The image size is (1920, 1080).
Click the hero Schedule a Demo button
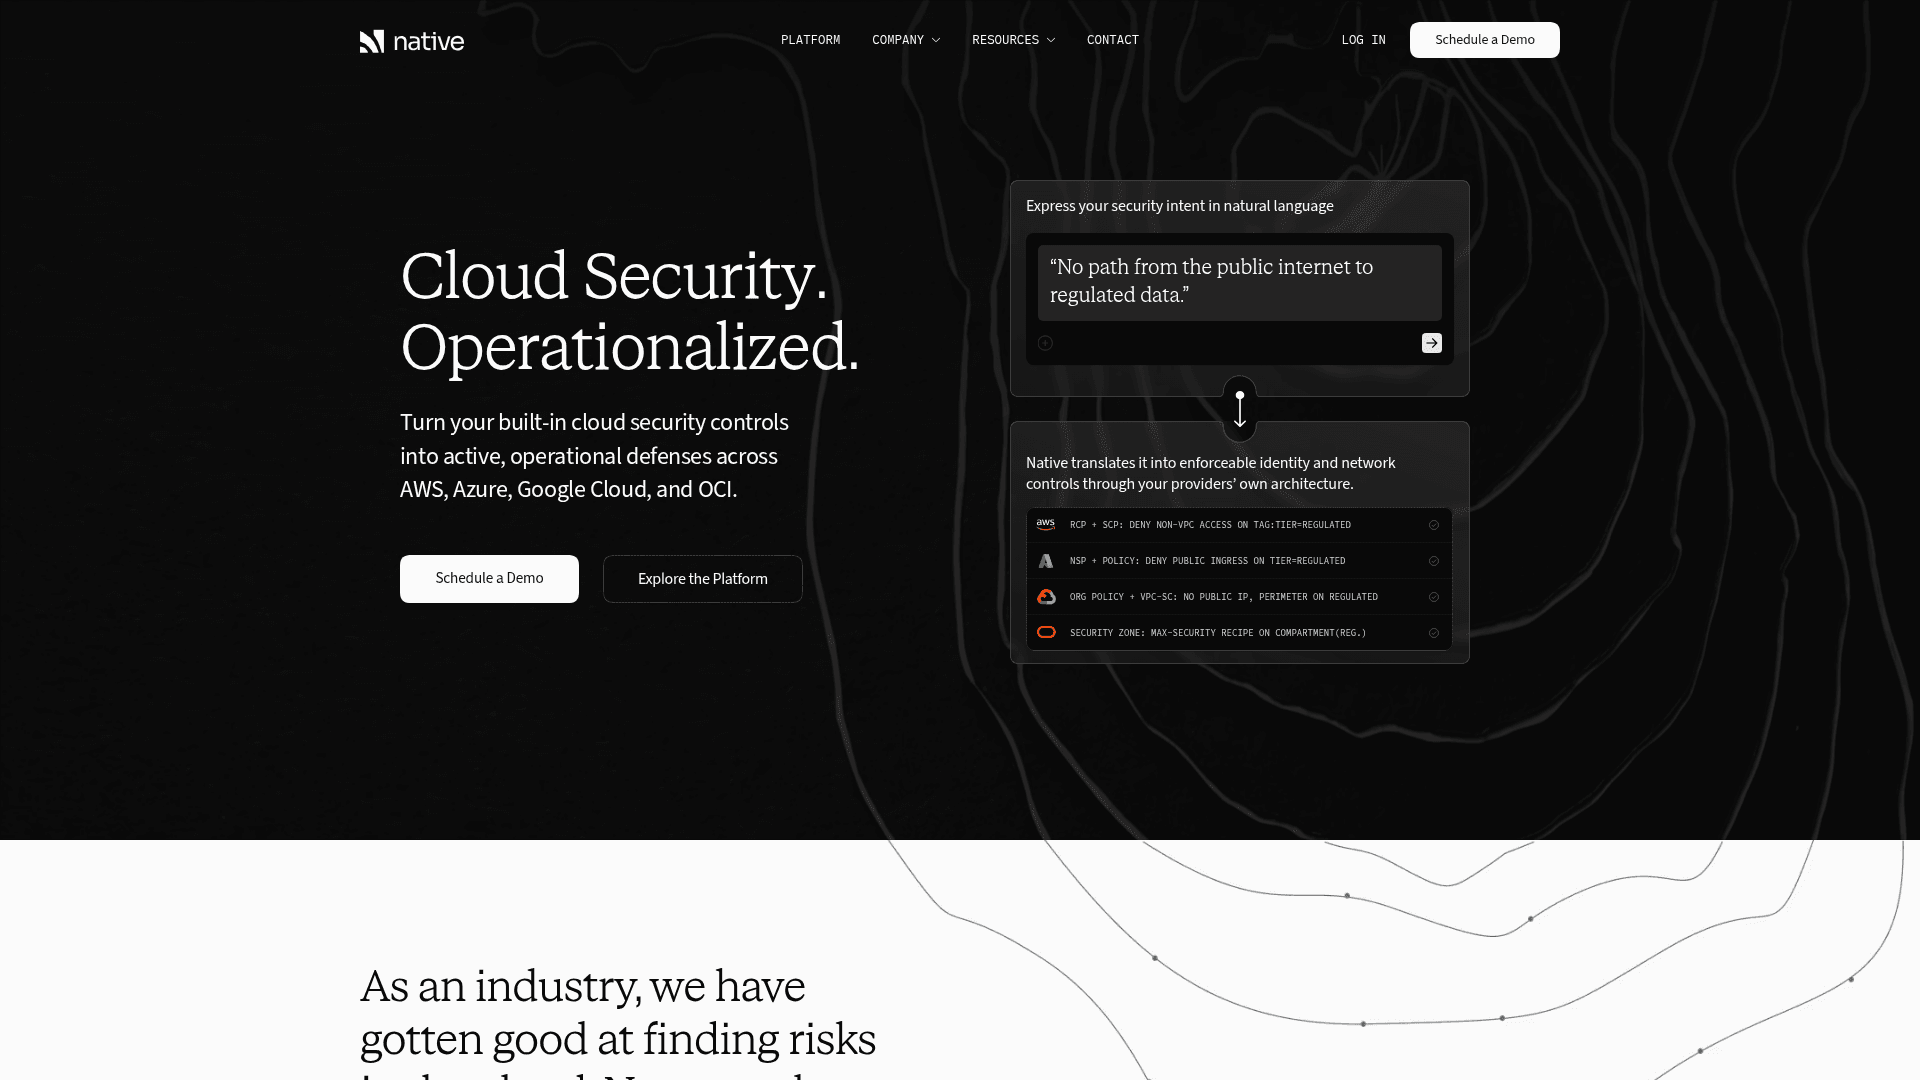[489, 579]
